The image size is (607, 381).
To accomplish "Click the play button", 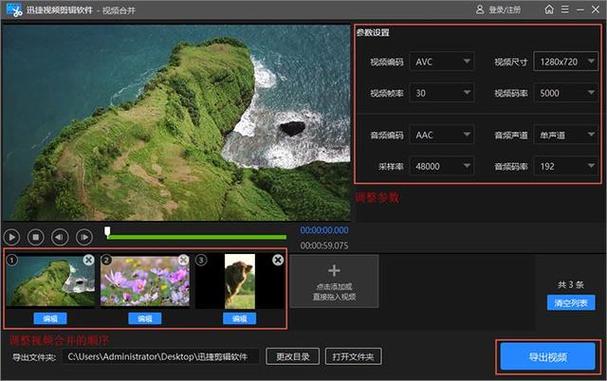I will tap(12, 237).
